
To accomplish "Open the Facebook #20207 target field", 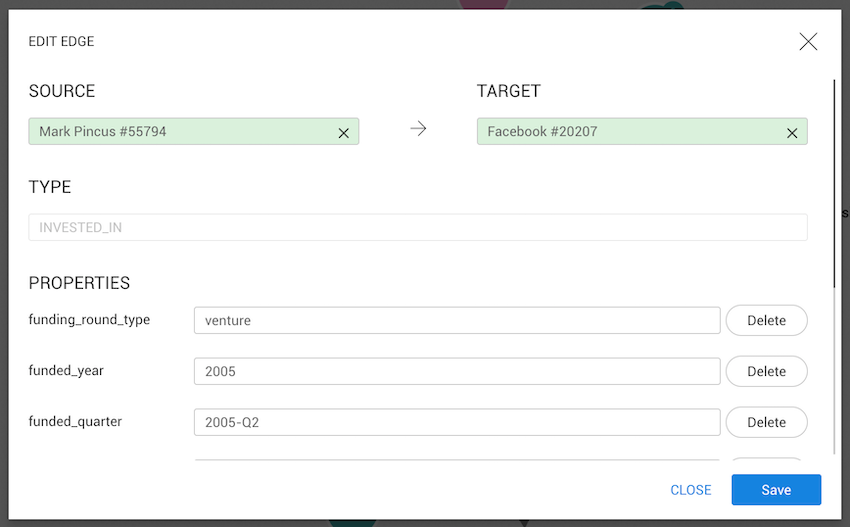I will [x=630, y=131].
